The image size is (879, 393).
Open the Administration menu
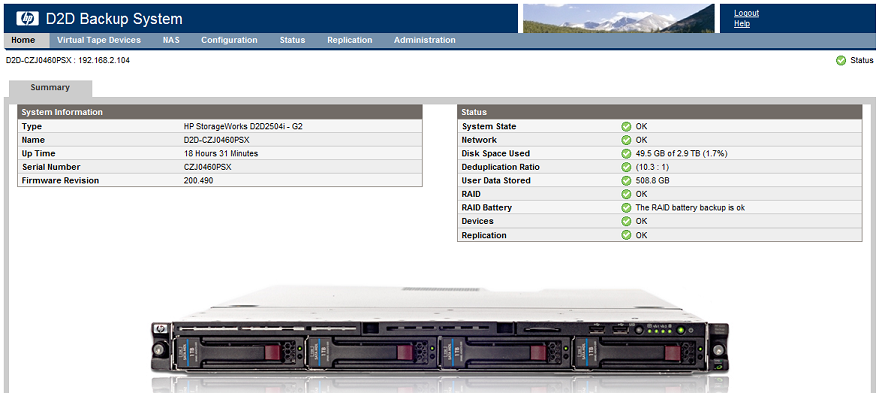[x=424, y=40]
